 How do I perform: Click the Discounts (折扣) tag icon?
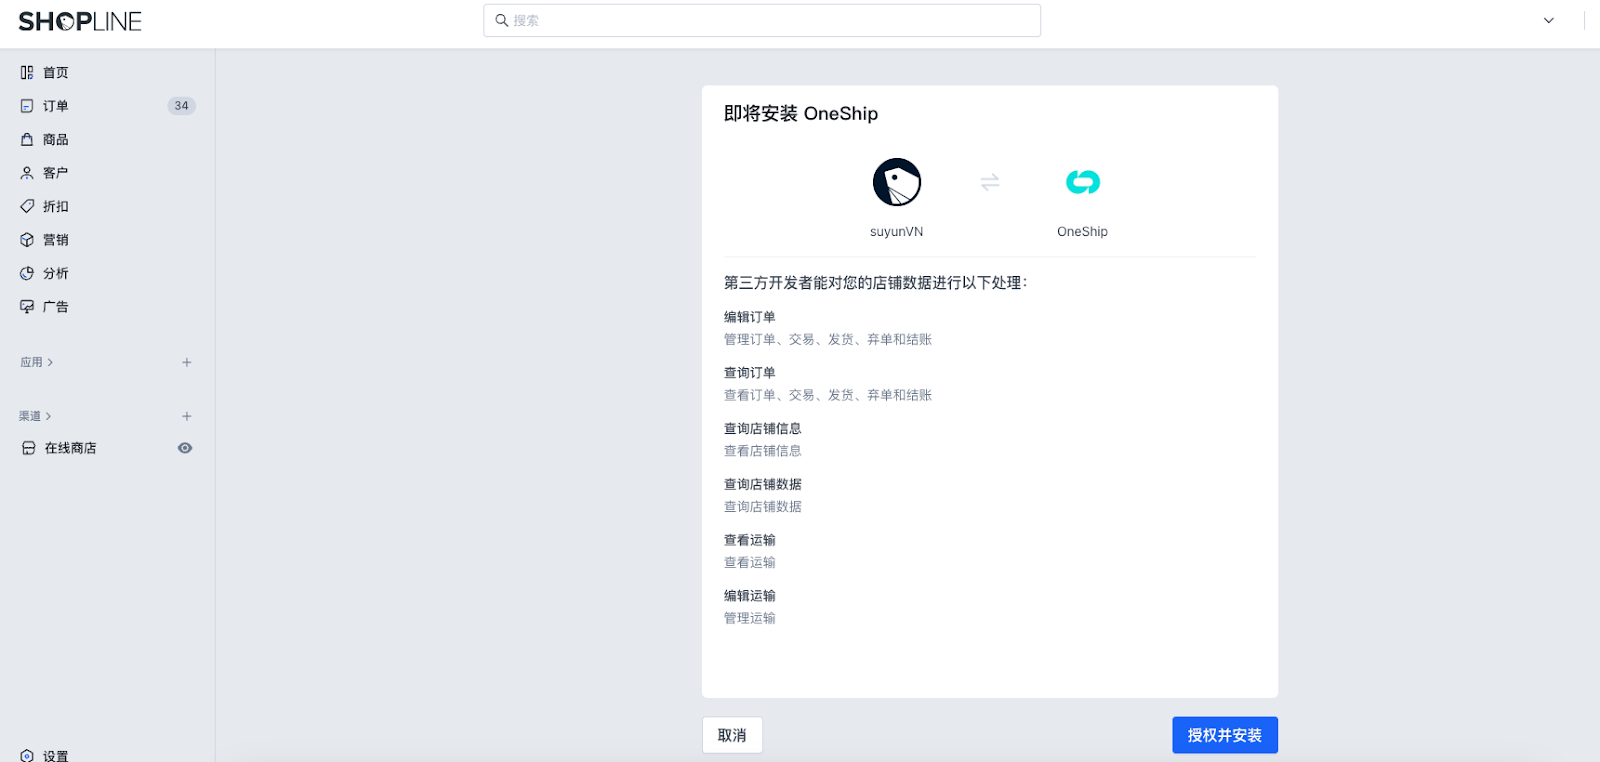27,206
